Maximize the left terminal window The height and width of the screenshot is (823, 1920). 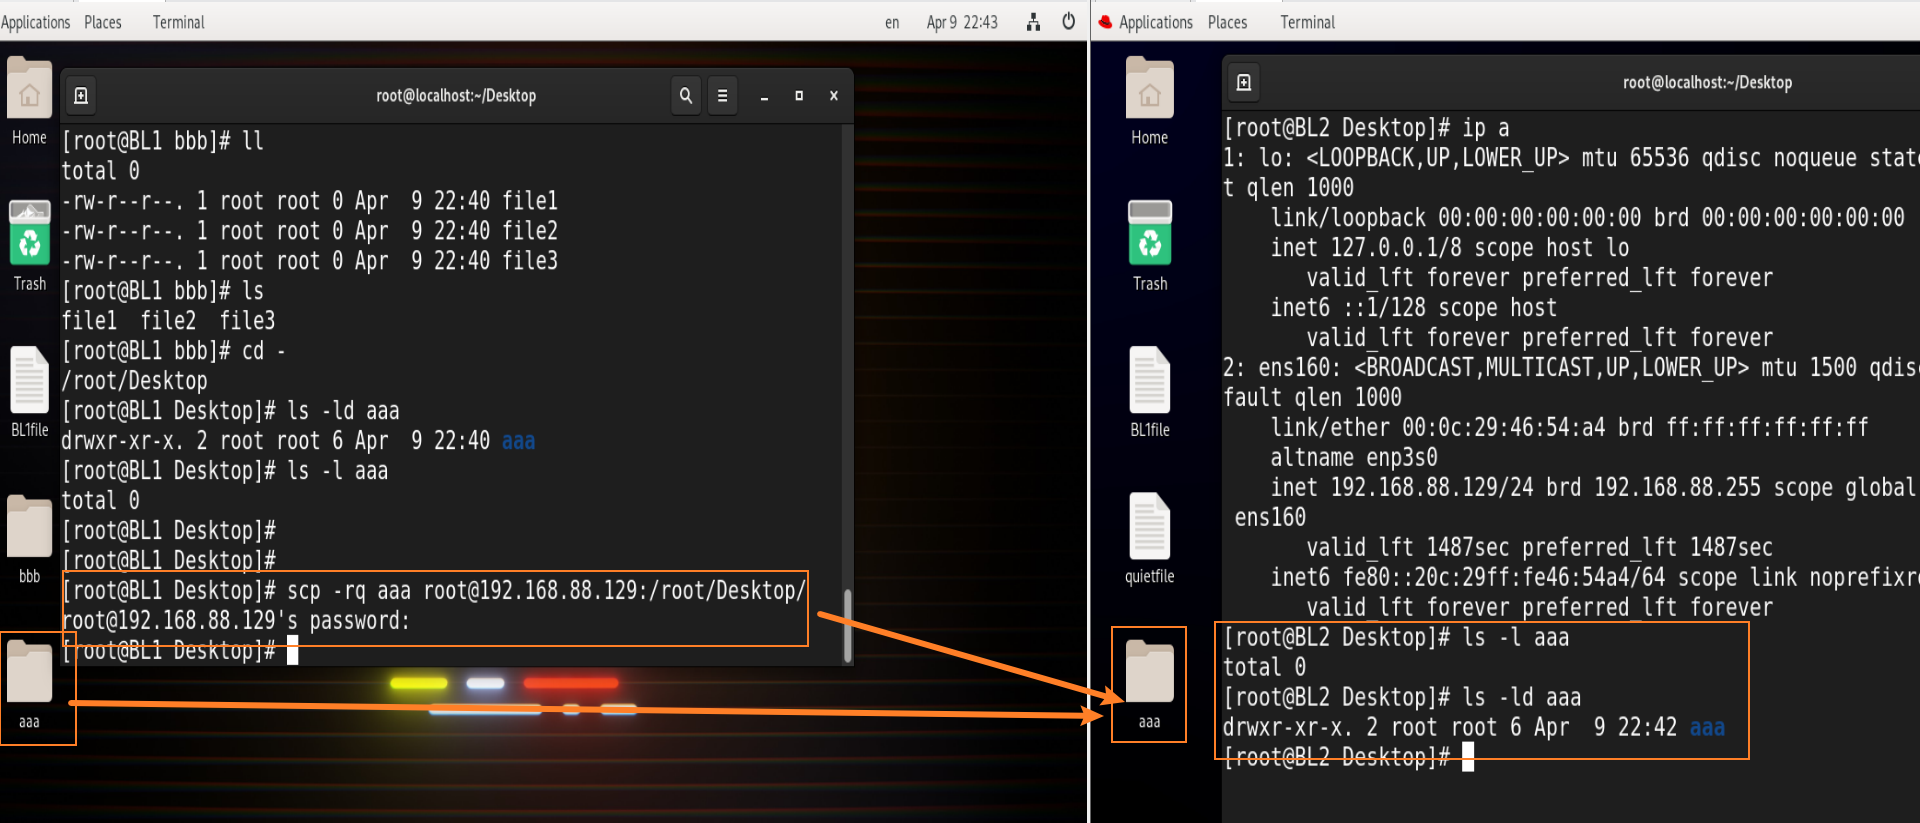(x=799, y=96)
